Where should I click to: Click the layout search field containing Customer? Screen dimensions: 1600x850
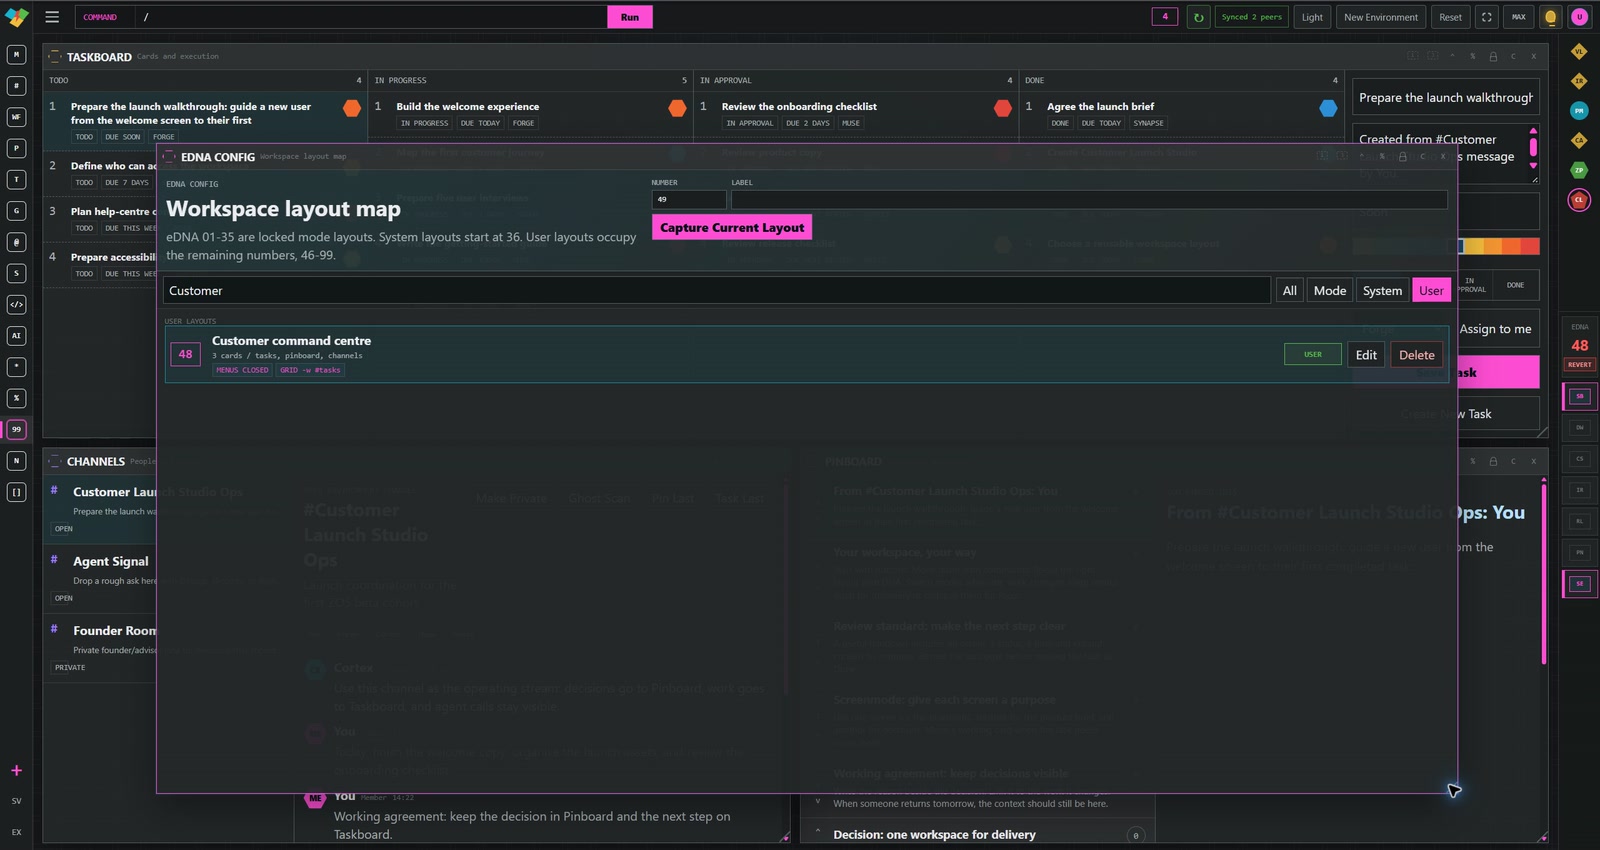point(717,291)
